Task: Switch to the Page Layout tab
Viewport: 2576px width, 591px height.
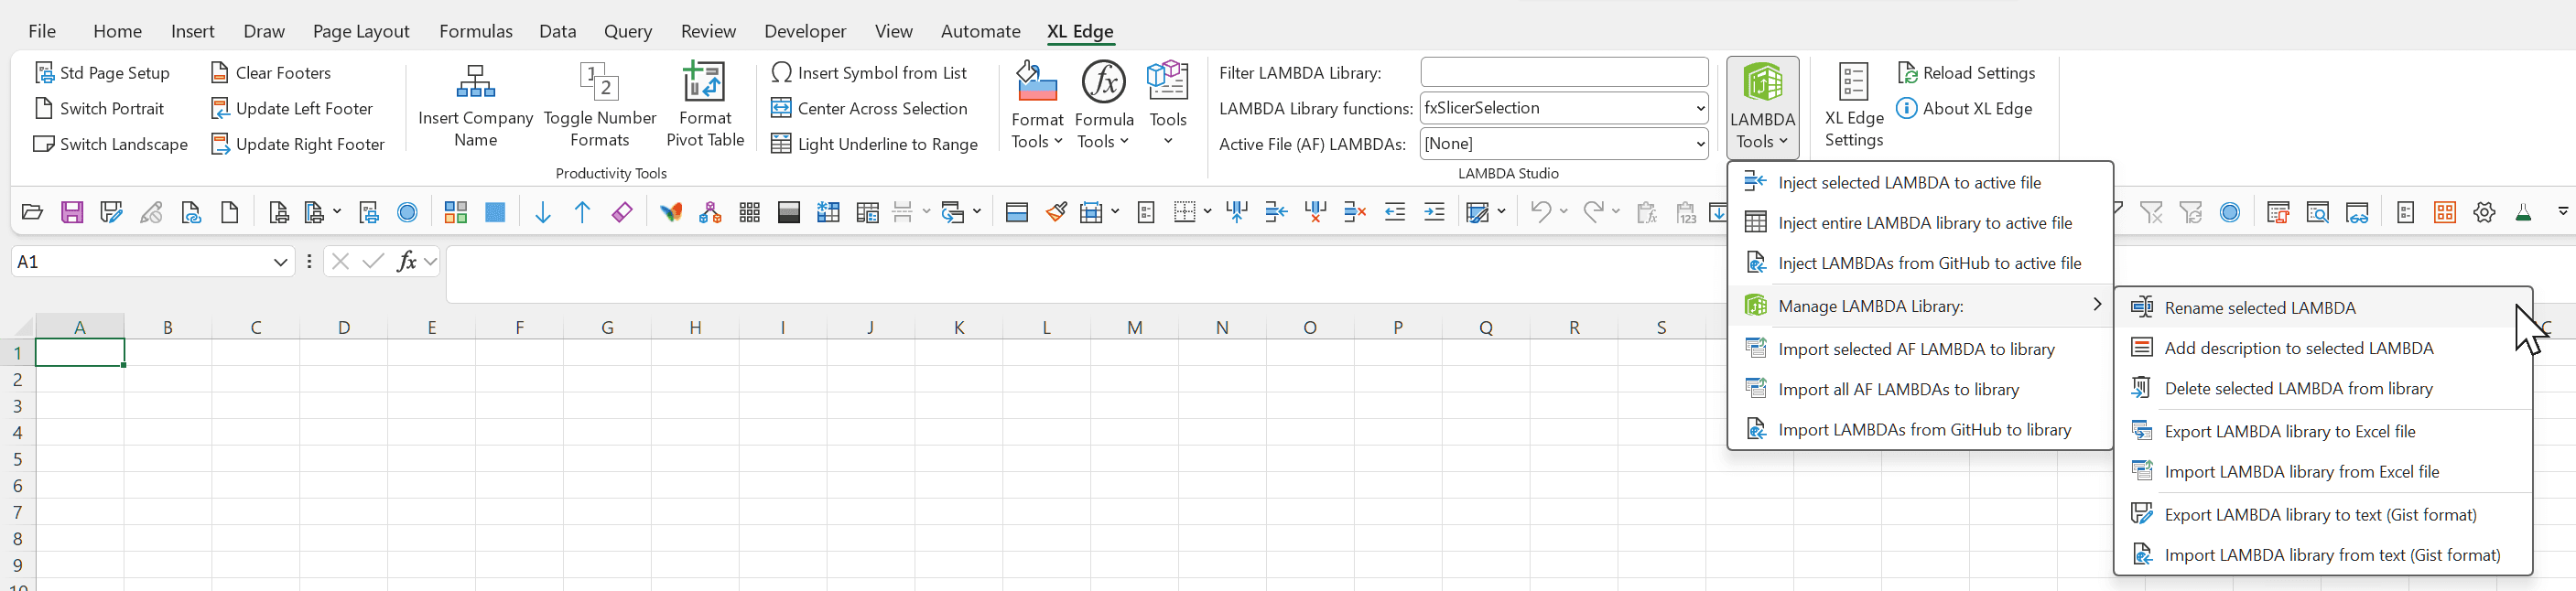Action: tap(361, 31)
